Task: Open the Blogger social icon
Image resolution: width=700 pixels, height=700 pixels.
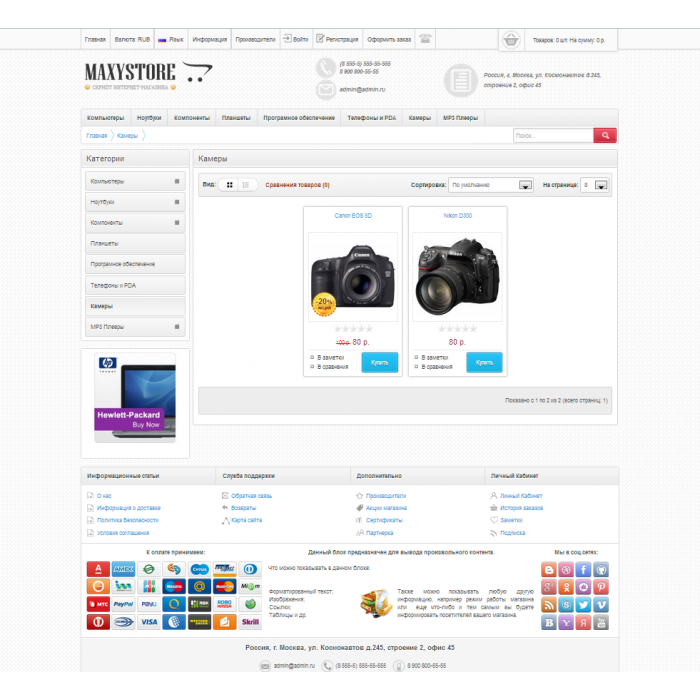Action: 549,570
